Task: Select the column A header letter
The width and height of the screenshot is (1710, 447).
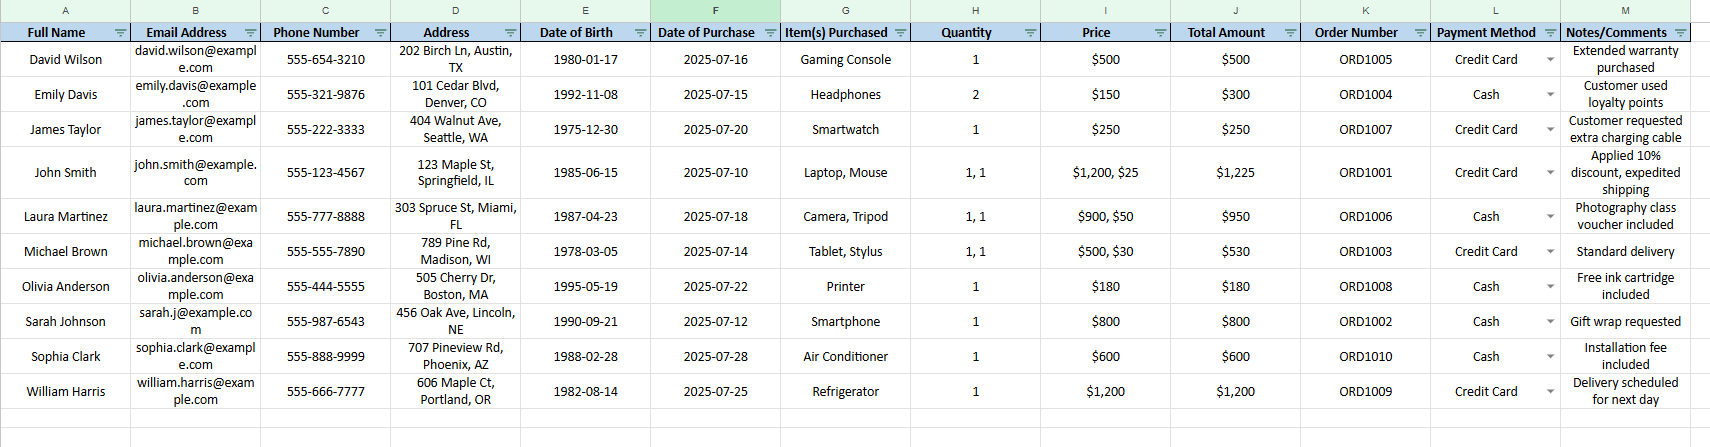Action: point(66,10)
